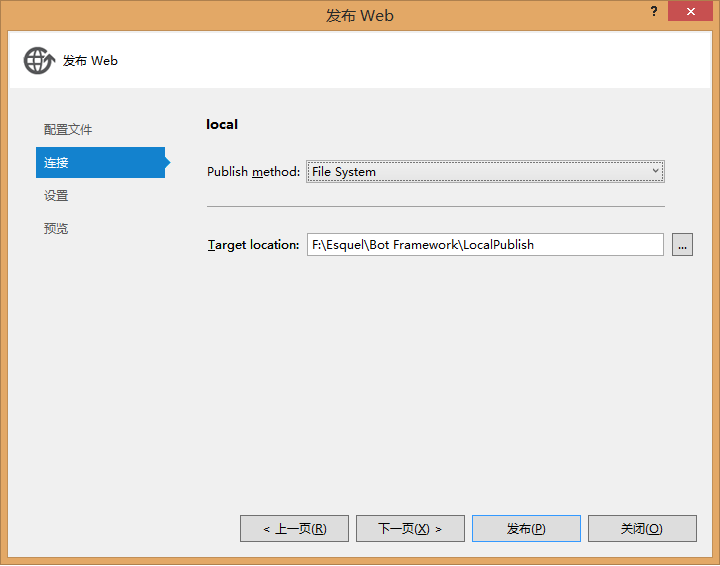
Task: Go to the 预览 step
Action: pos(56,229)
